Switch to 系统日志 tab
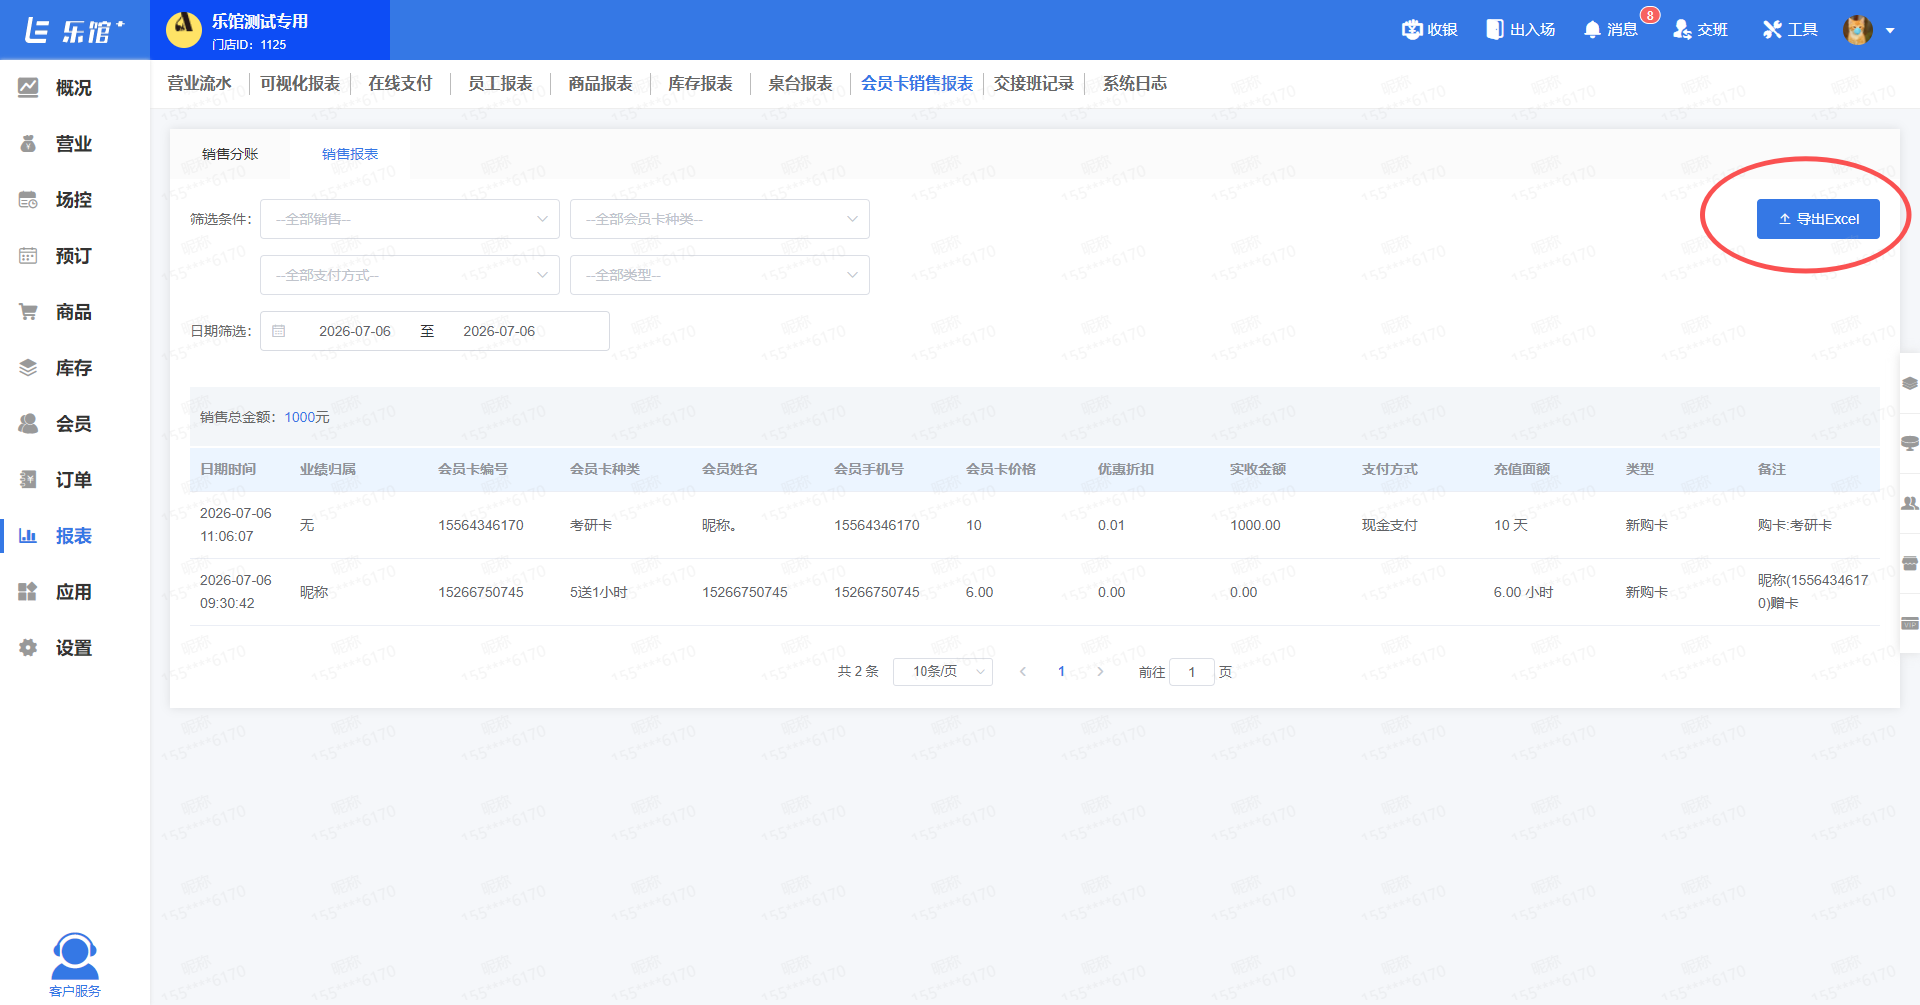1920x1005 pixels. point(1135,84)
